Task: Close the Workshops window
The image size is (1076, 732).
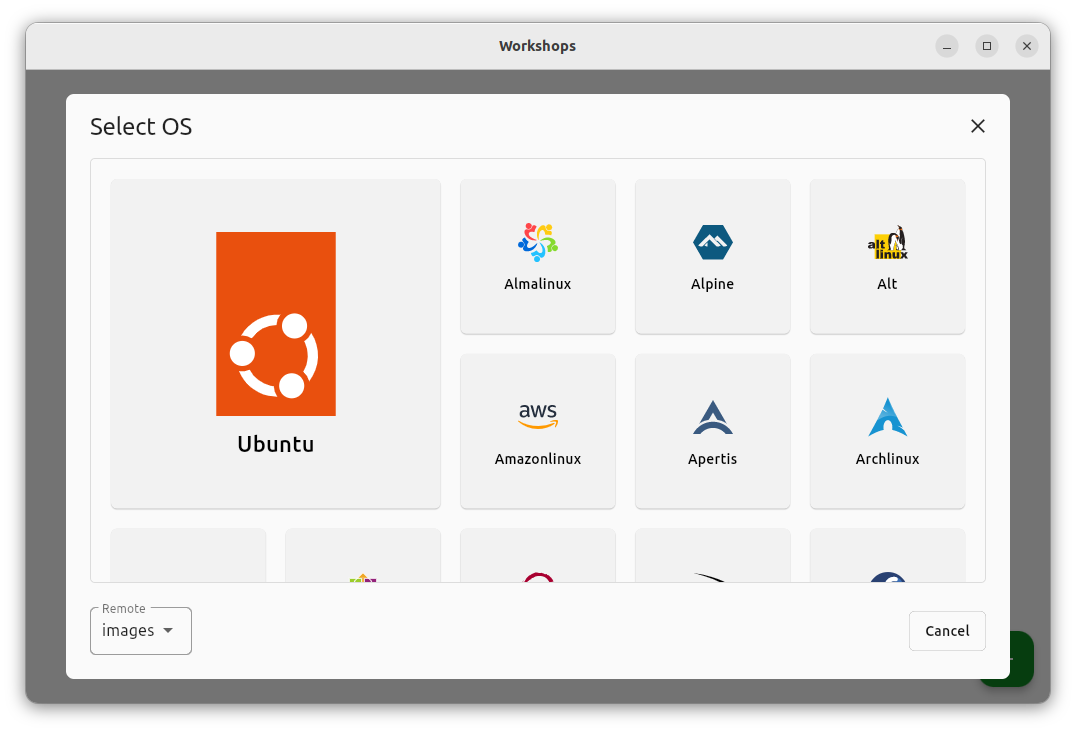Action: tap(1027, 46)
